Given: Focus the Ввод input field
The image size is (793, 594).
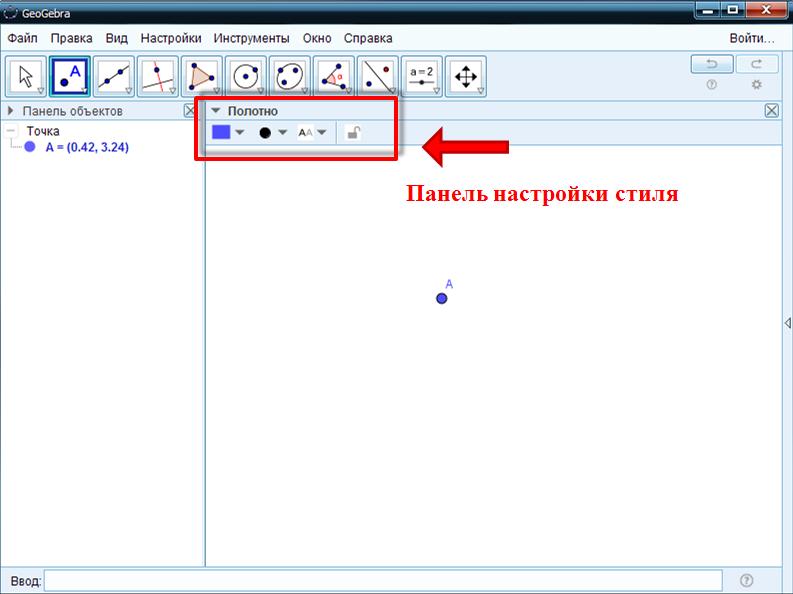Looking at the screenshot, I should [x=383, y=580].
